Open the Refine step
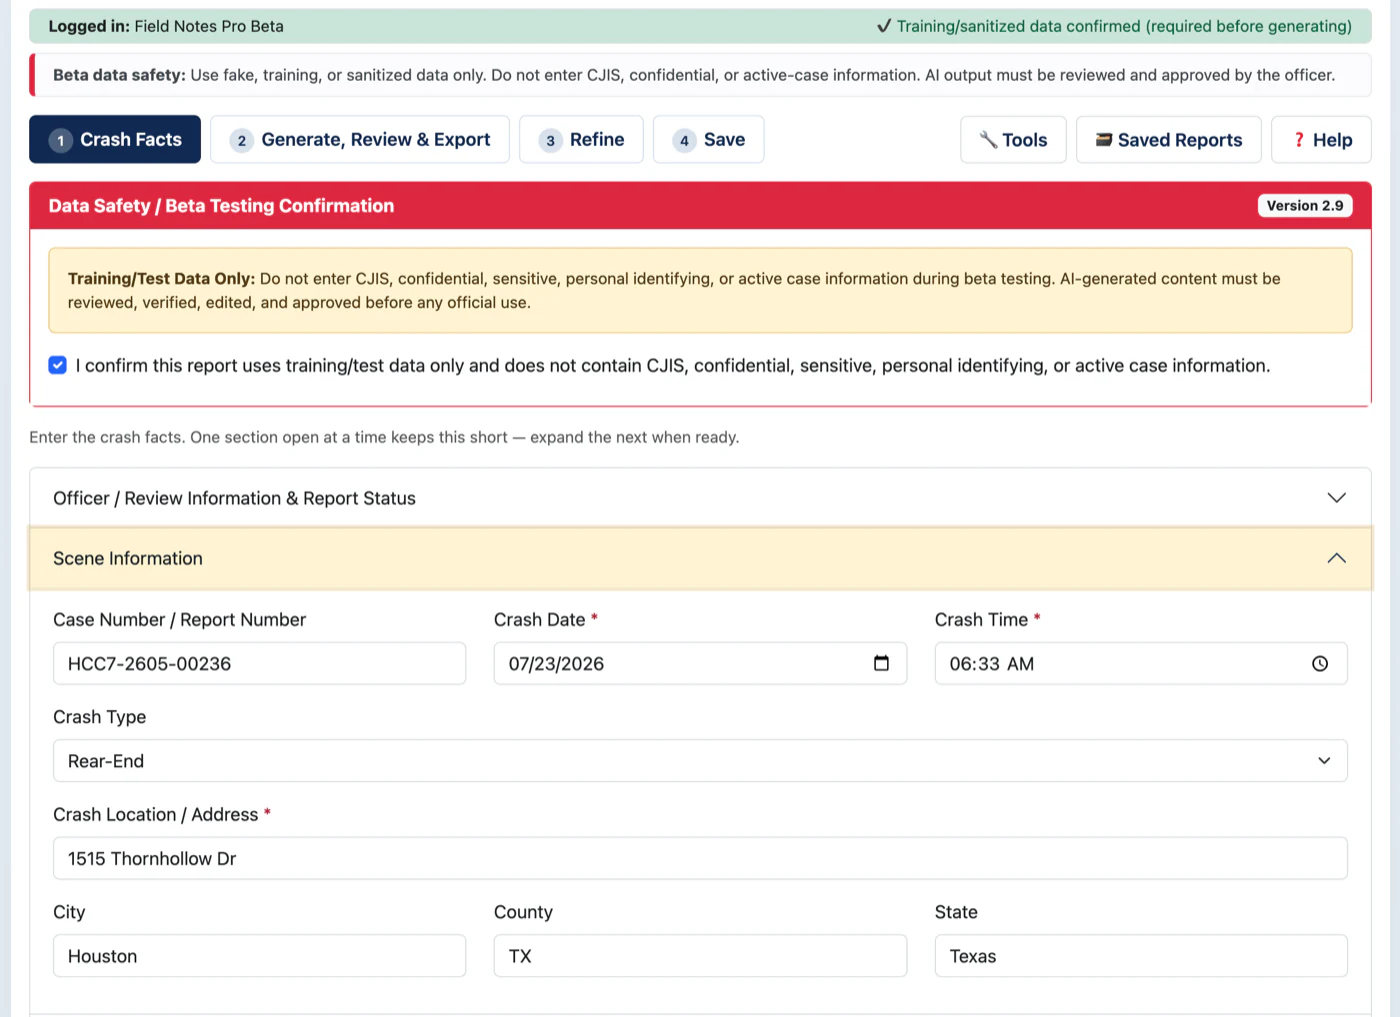The image size is (1400, 1017). click(581, 139)
